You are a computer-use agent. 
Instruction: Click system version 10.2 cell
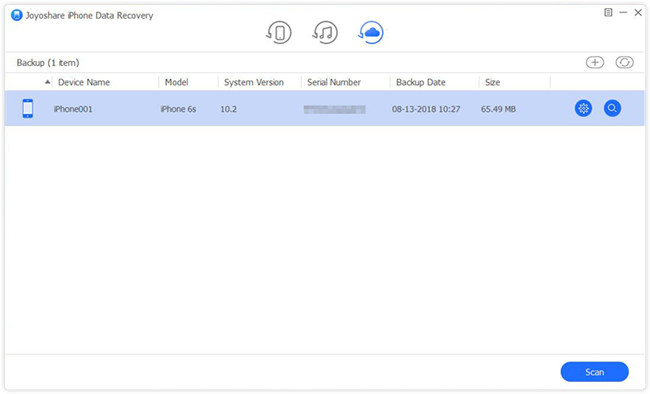(x=228, y=109)
